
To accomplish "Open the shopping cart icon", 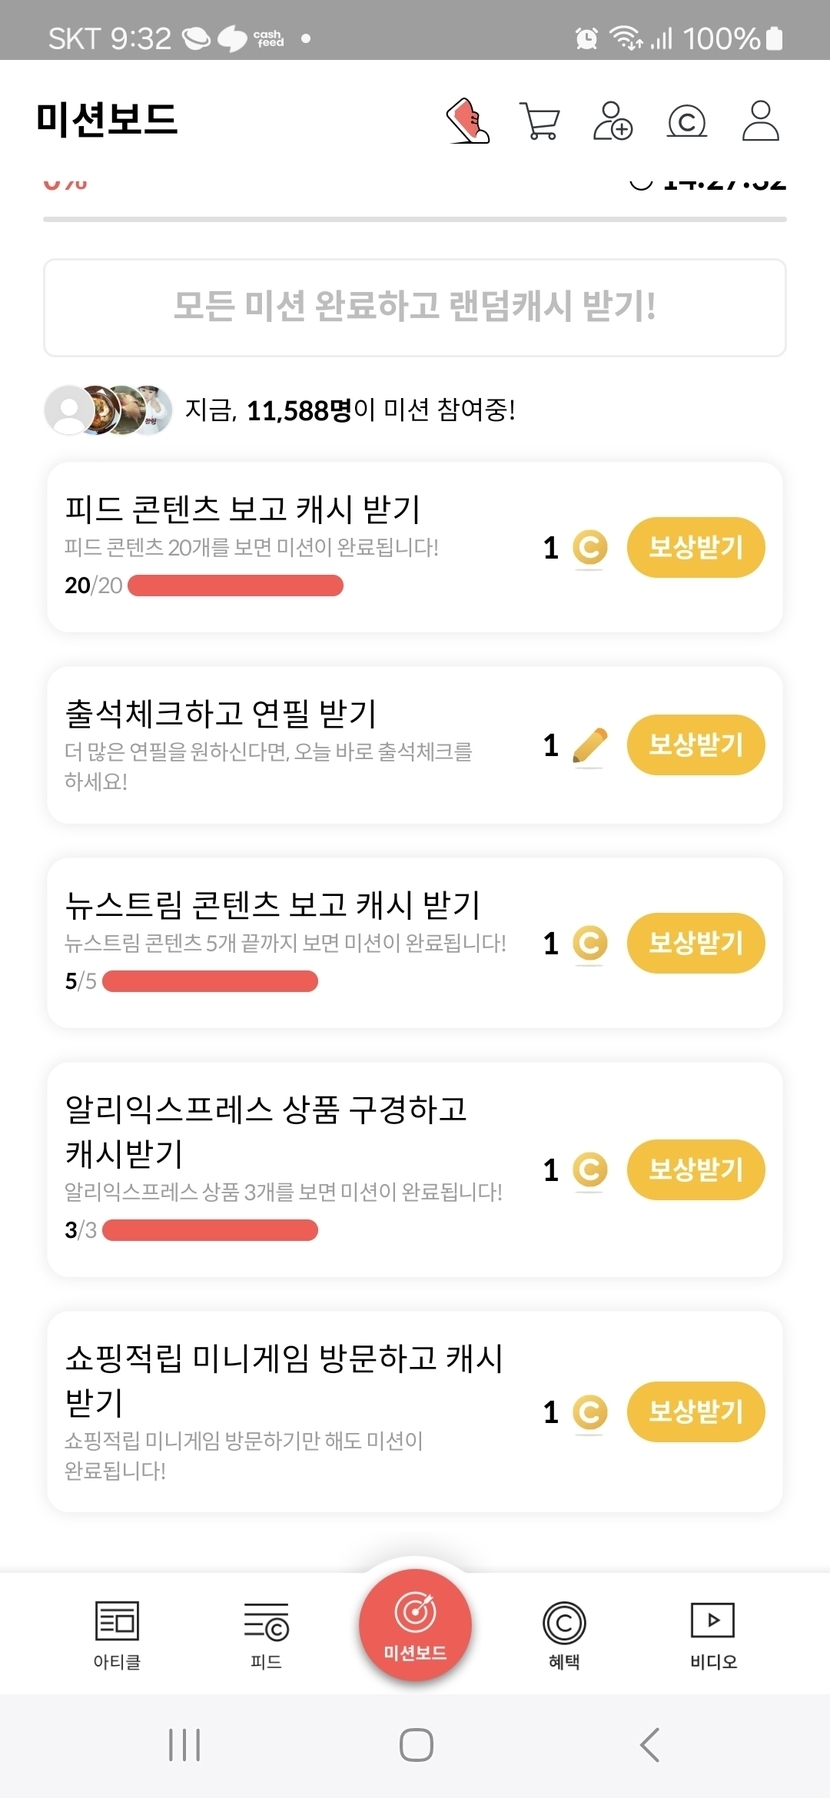I will (540, 121).
